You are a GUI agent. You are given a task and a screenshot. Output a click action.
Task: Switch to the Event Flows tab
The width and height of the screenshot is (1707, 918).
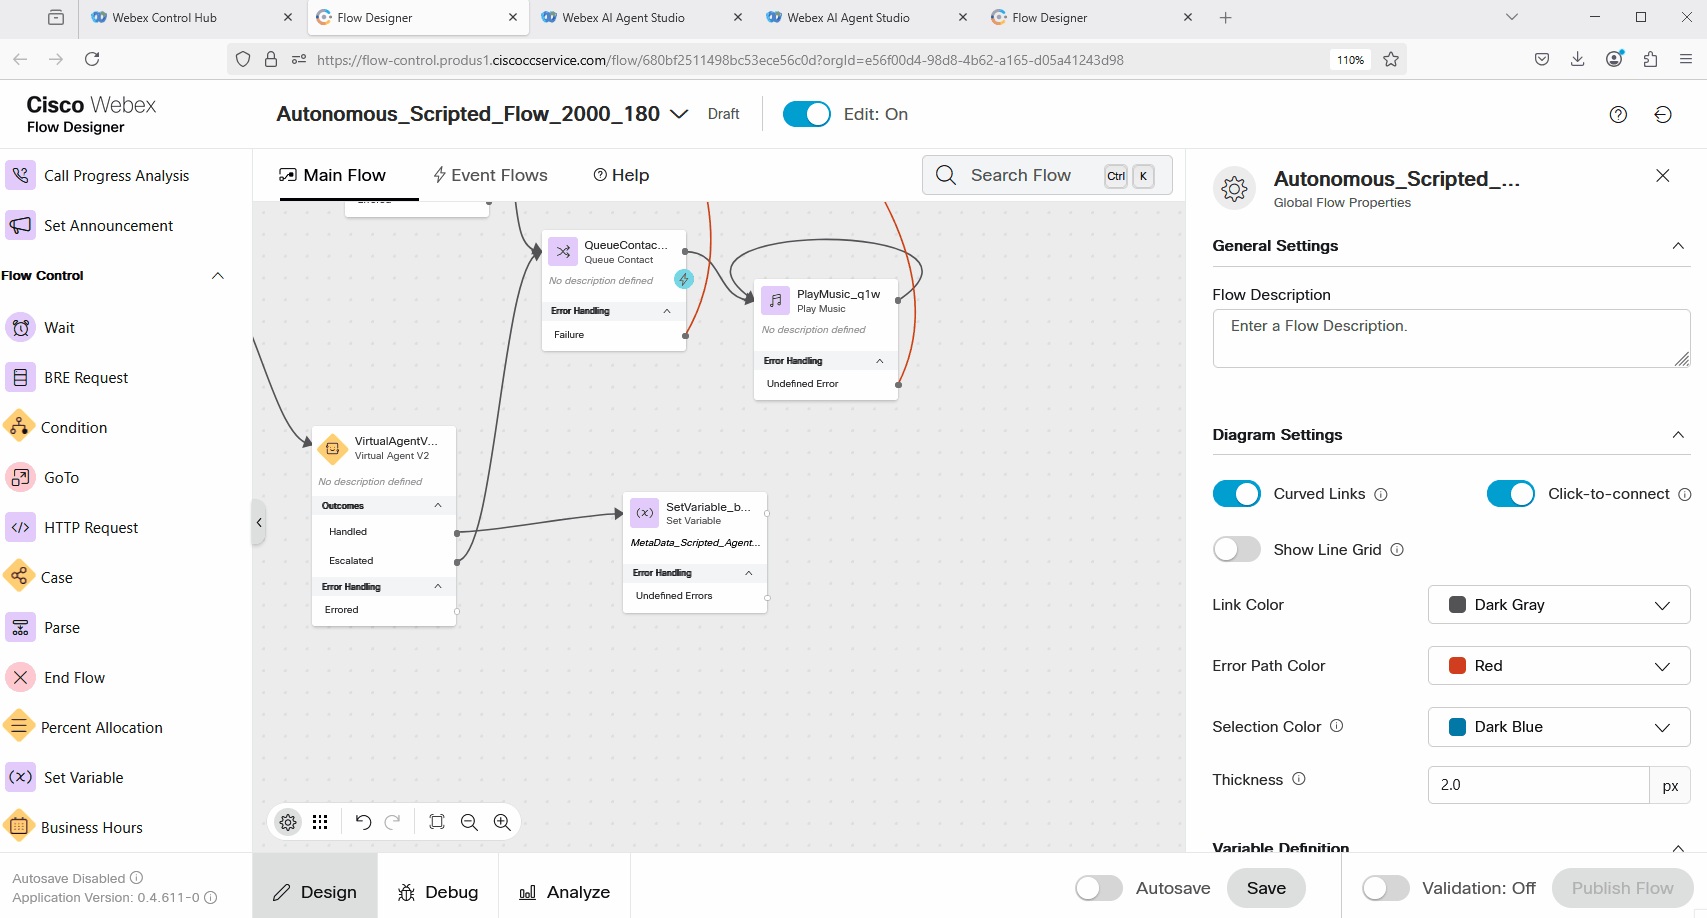coord(490,175)
